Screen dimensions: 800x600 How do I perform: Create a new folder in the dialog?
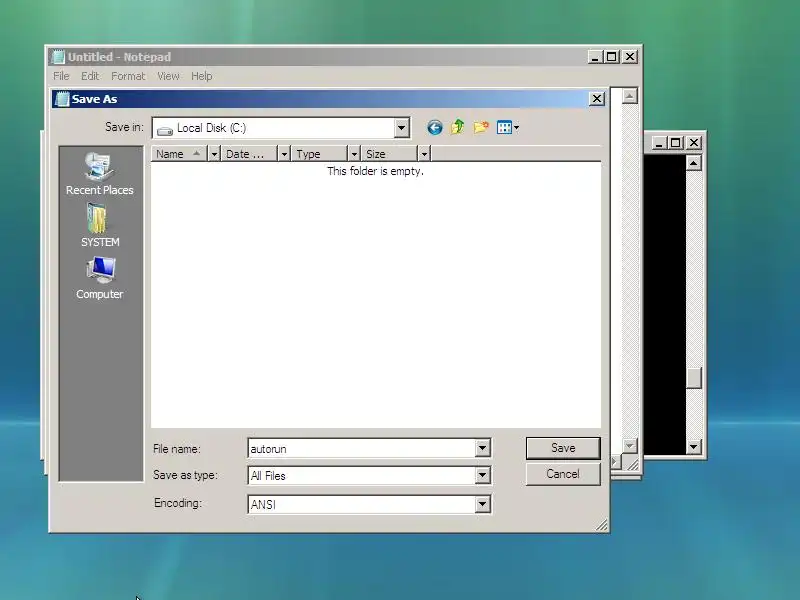pos(481,127)
